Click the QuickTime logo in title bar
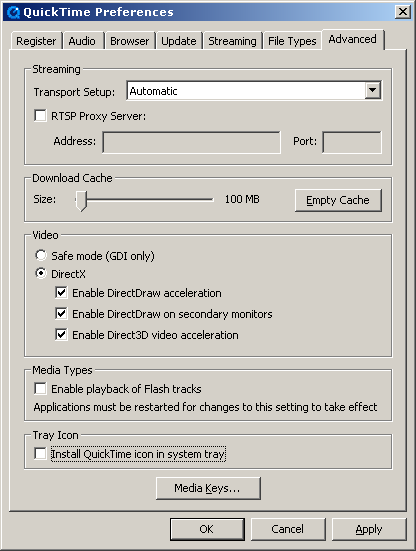 coord(13,12)
